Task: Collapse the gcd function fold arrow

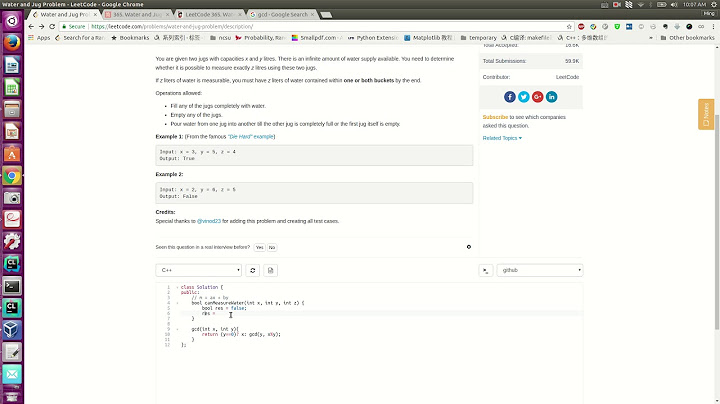Action: click(x=177, y=329)
